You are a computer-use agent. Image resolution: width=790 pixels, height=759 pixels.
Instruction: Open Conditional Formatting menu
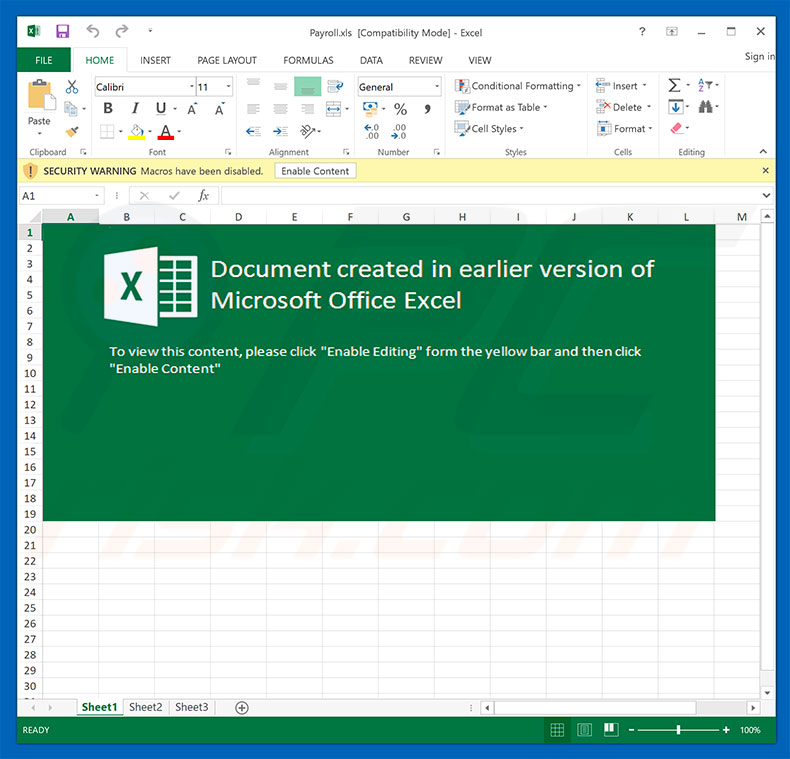[x=517, y=86]
